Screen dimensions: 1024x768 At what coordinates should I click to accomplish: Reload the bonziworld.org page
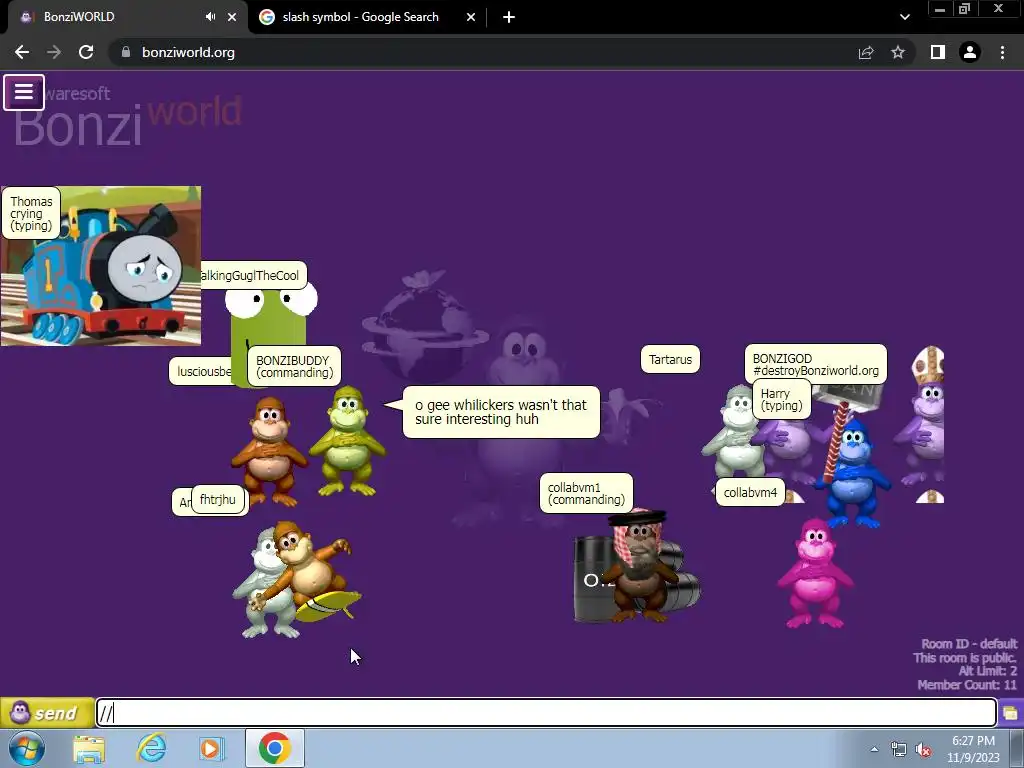(86, 52)
